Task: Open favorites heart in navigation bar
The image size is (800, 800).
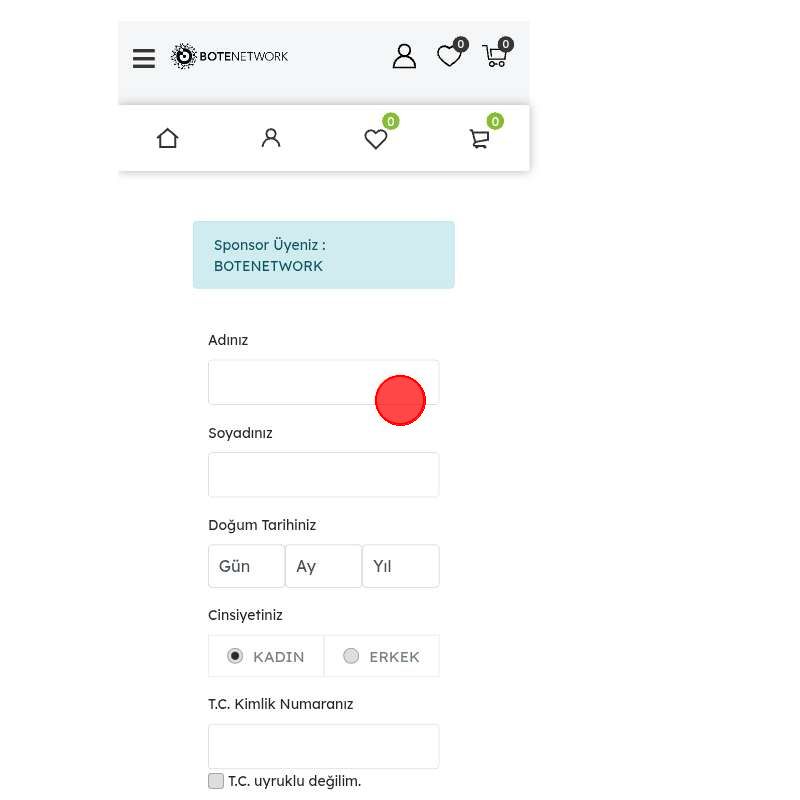Action: (376, 139)
